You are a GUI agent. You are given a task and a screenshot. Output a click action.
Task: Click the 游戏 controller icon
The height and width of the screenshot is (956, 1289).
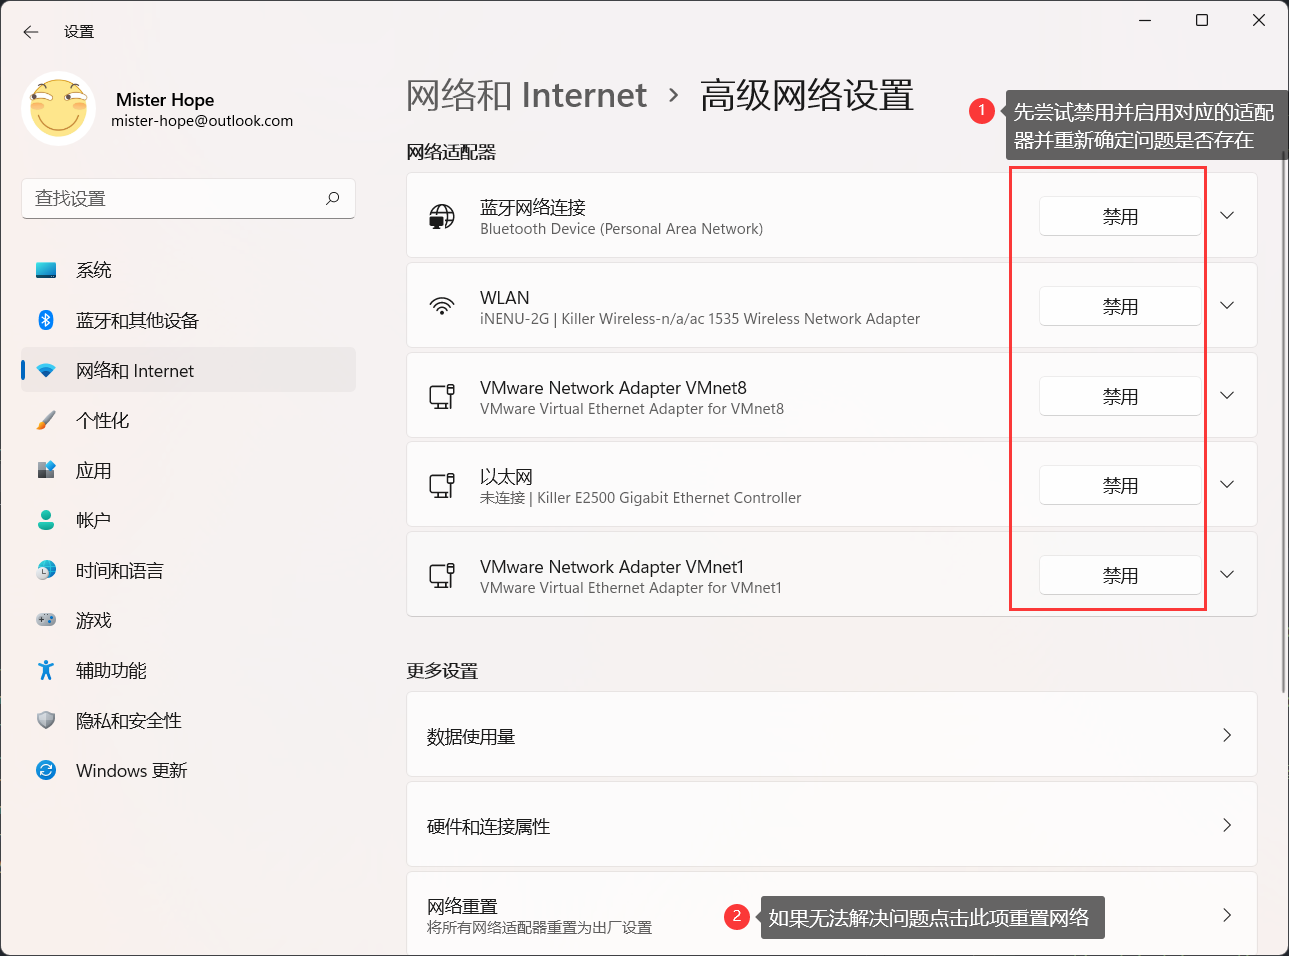[46, 620]
